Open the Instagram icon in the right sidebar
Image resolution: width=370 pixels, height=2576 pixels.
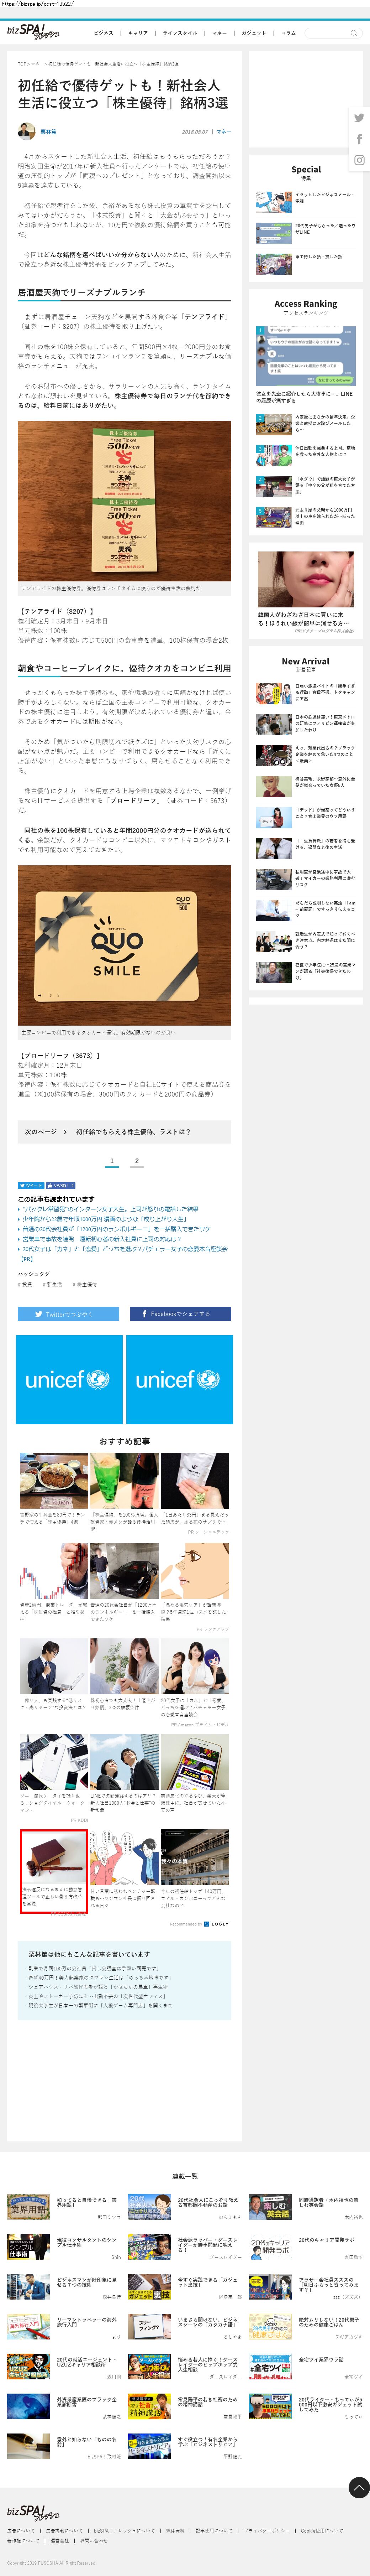359,160
